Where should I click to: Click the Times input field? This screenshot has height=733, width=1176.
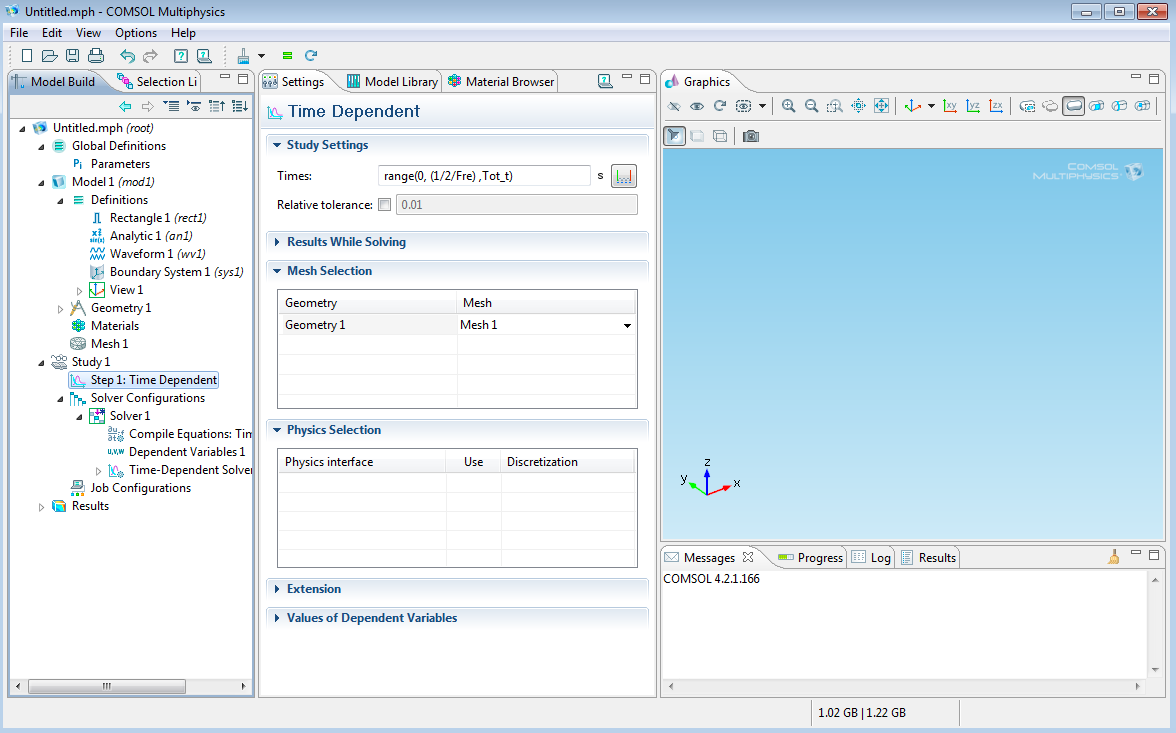(x=484, y=176)
